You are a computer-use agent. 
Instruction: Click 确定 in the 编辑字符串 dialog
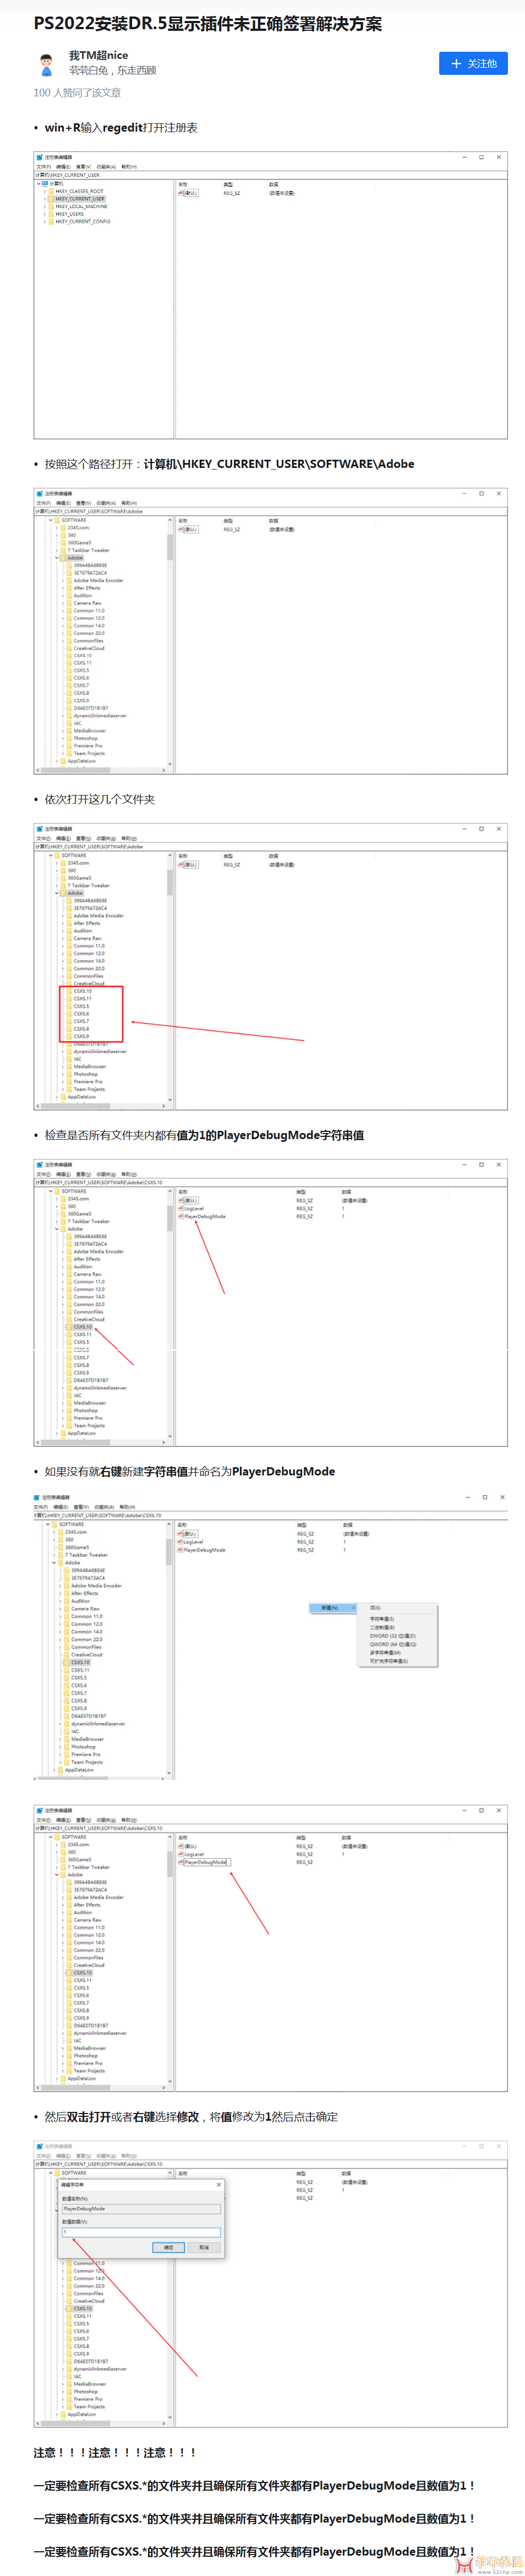[x=168, y=2247]
